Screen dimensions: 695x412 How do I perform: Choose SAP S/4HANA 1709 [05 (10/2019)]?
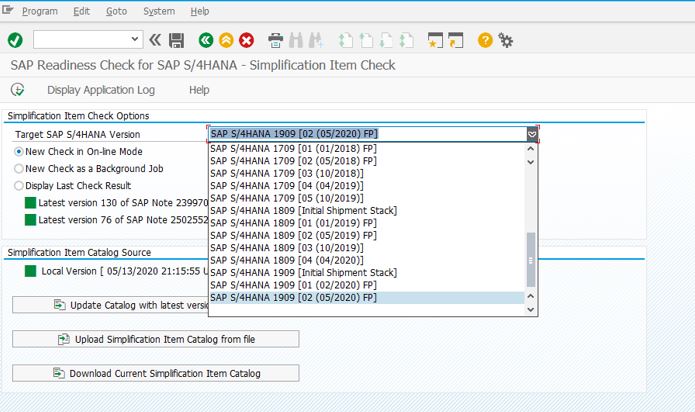[x=367, y=198]
